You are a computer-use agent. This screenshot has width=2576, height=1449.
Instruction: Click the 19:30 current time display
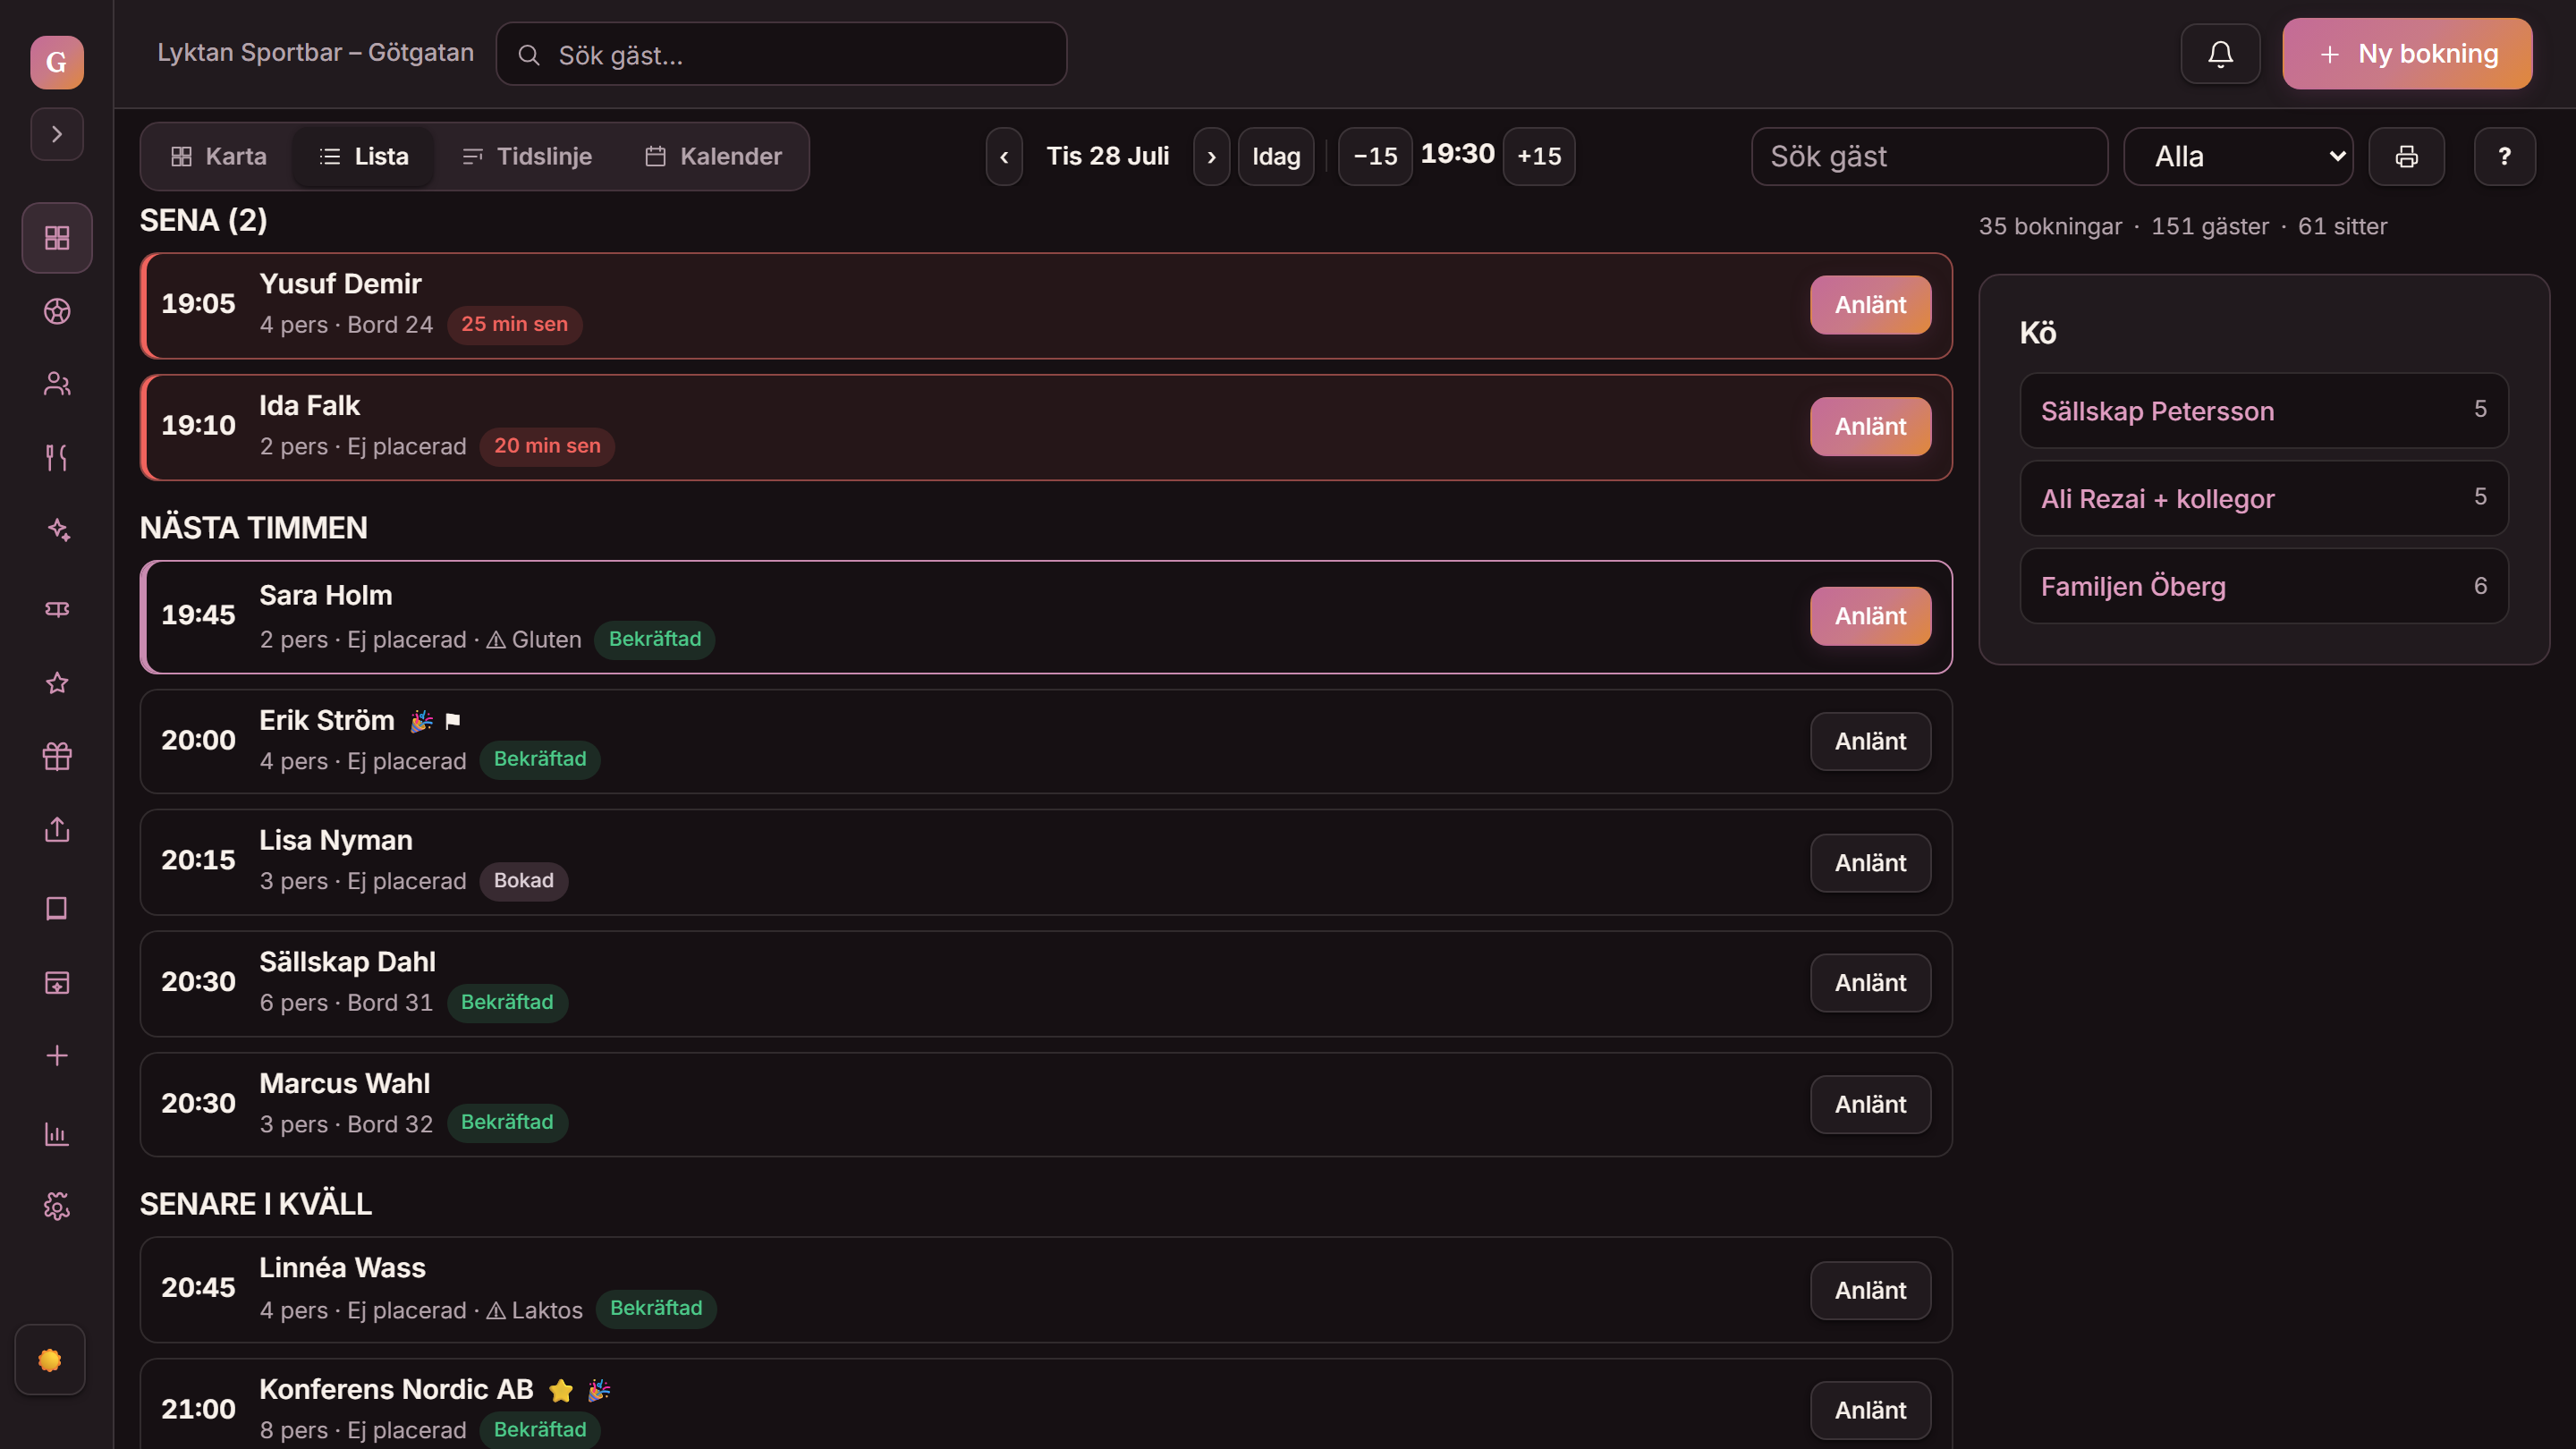1457,154
